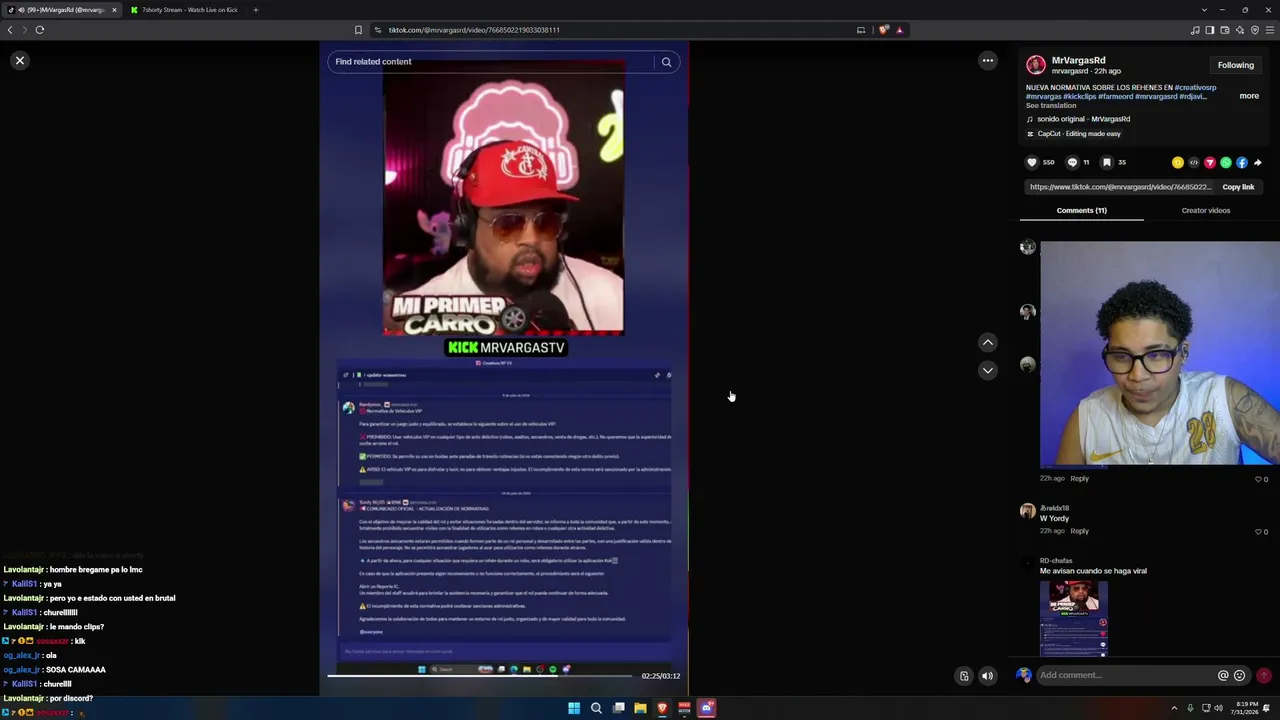Open File Explorer from the taskbar
Screen dimensions: 1280x720
[x=640, y=708]
